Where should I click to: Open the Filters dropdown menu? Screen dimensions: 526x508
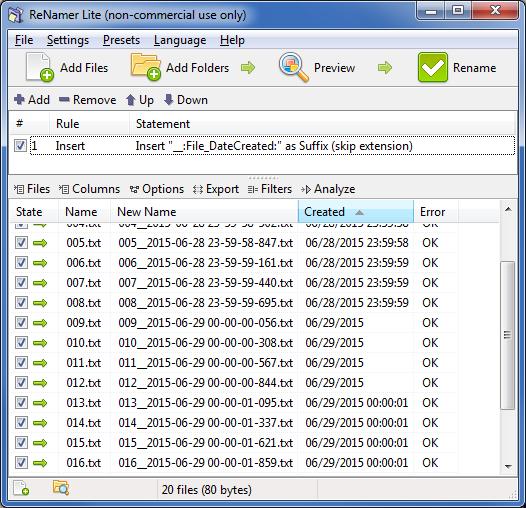tap(270, 189)
